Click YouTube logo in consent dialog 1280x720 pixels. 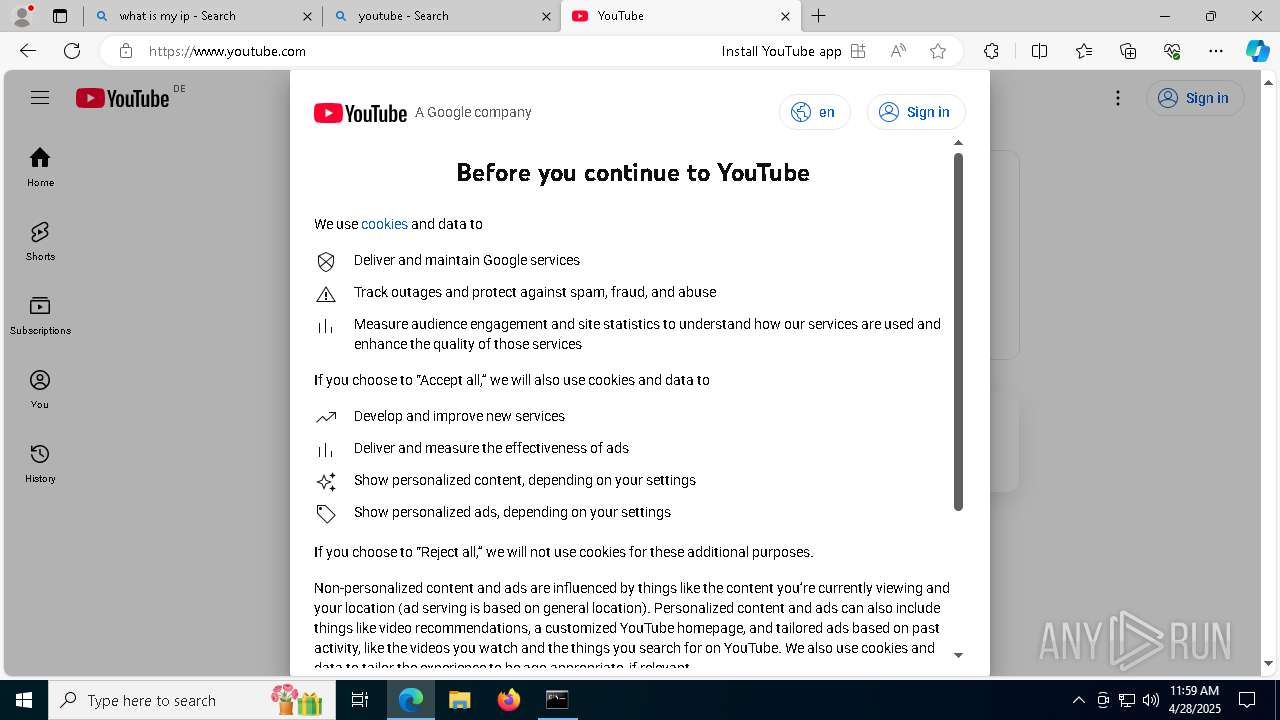(x=360, y=113)
